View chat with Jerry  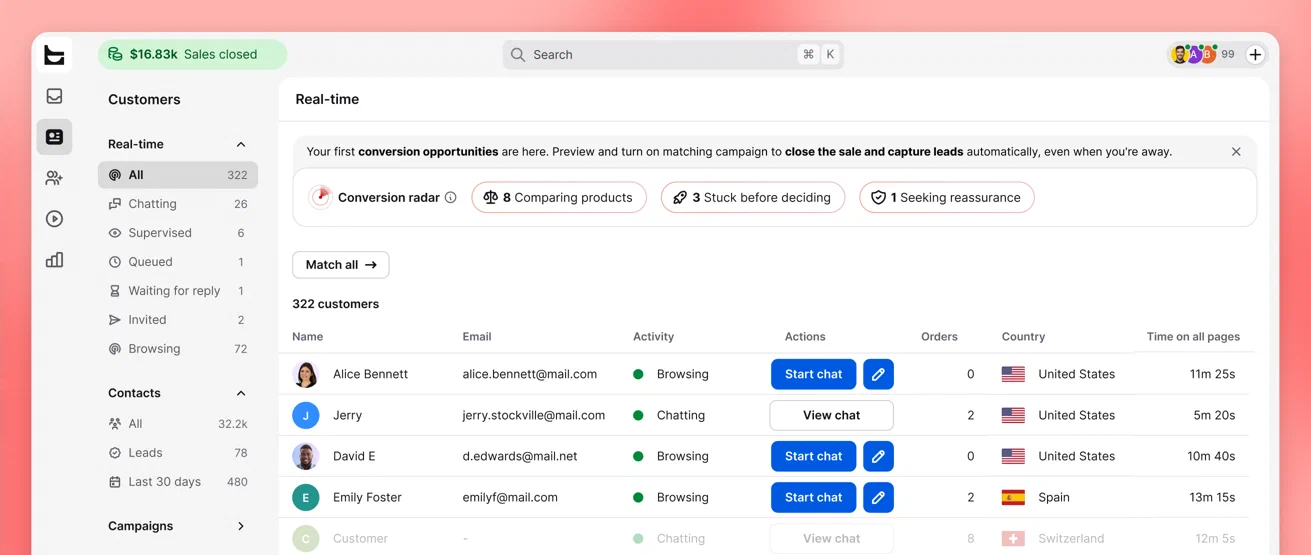point(831,415)
